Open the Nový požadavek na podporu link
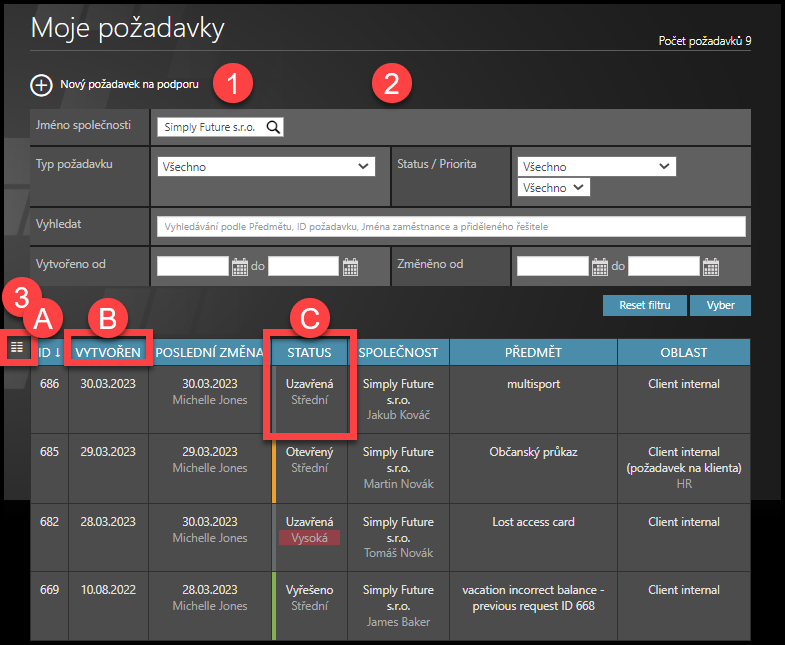The image size is (785, 645). pos(129,85)
